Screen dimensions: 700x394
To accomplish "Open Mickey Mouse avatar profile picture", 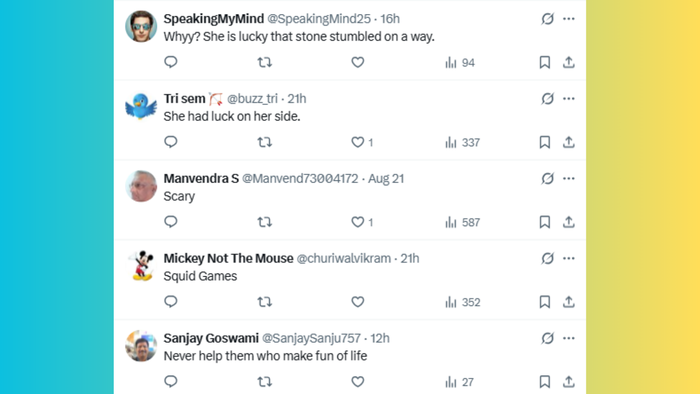I will (141, 266).
